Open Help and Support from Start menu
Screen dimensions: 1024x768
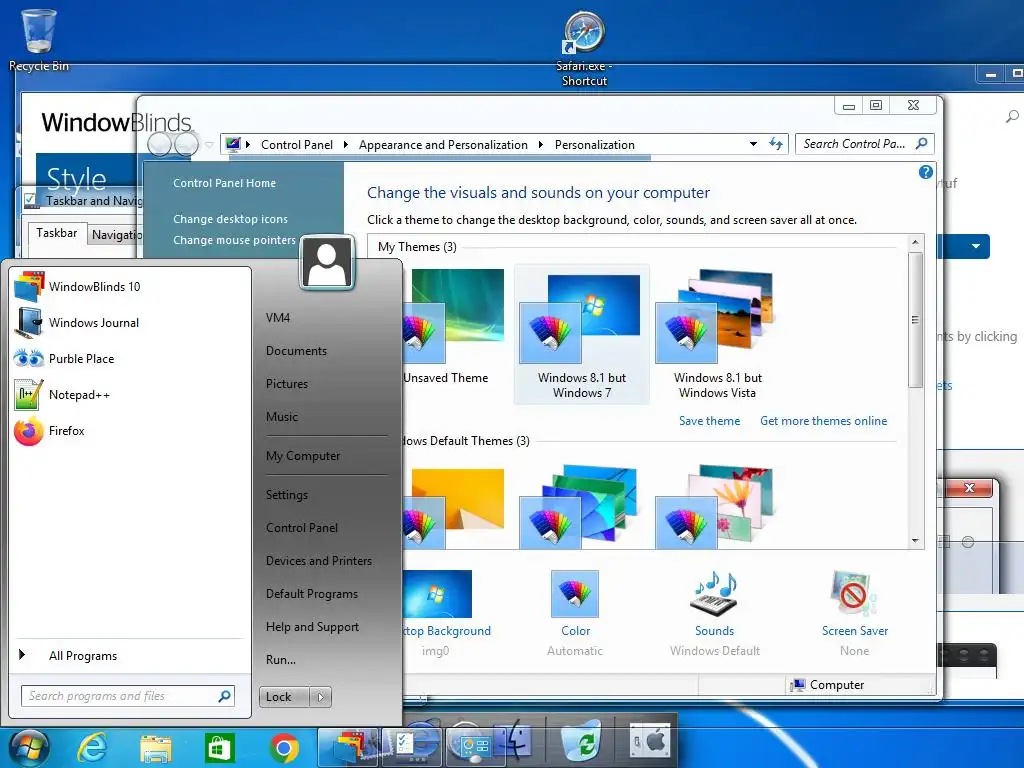(312, 626)
